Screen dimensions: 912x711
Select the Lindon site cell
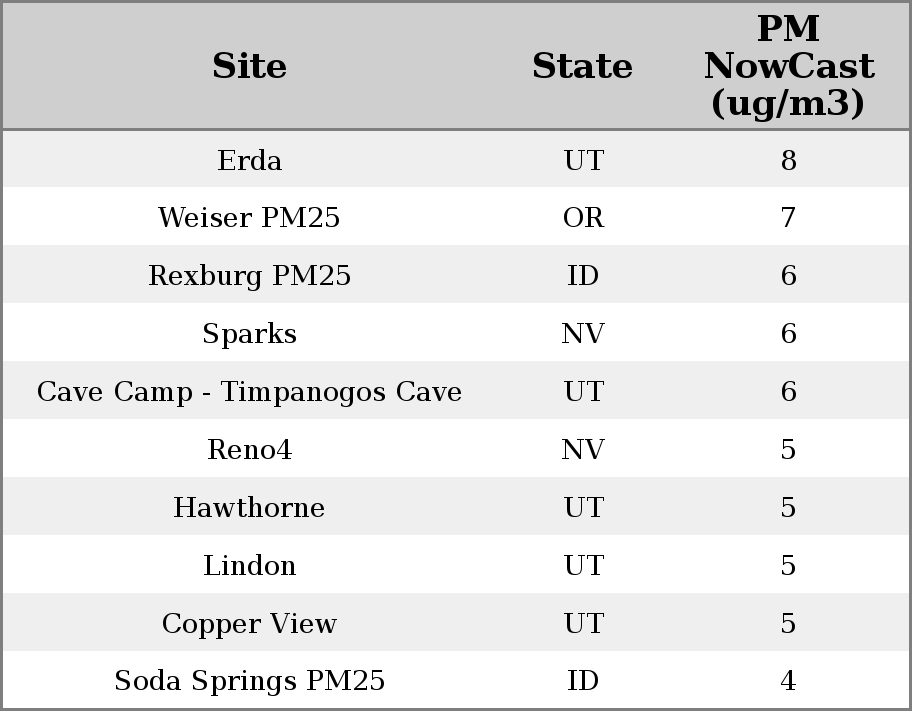[x=249, y=566]
